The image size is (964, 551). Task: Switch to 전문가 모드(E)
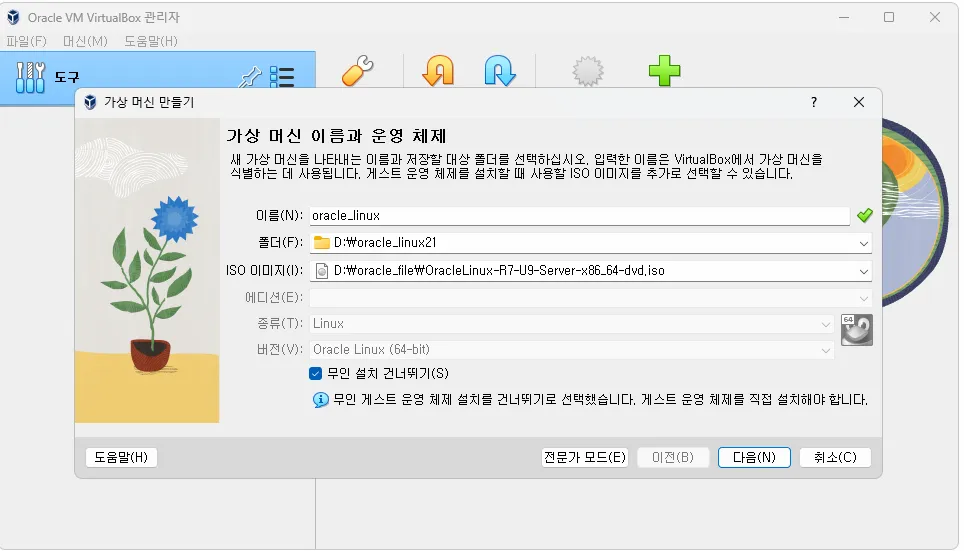(585, 458)
